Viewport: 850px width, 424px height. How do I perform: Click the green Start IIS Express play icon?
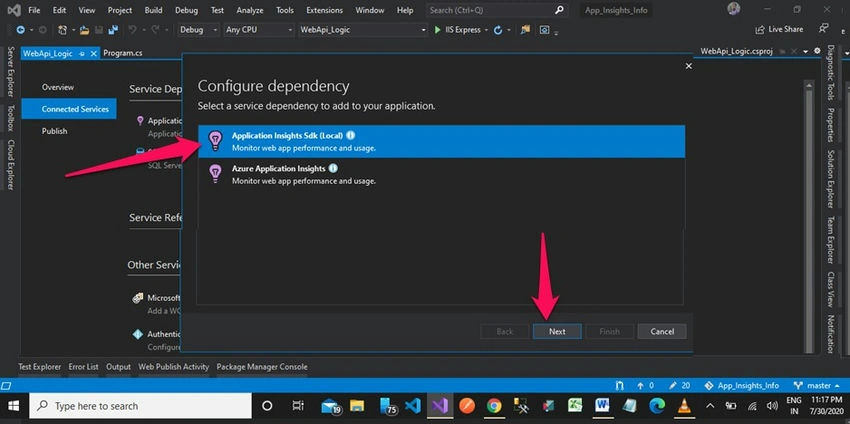point(437,30)
